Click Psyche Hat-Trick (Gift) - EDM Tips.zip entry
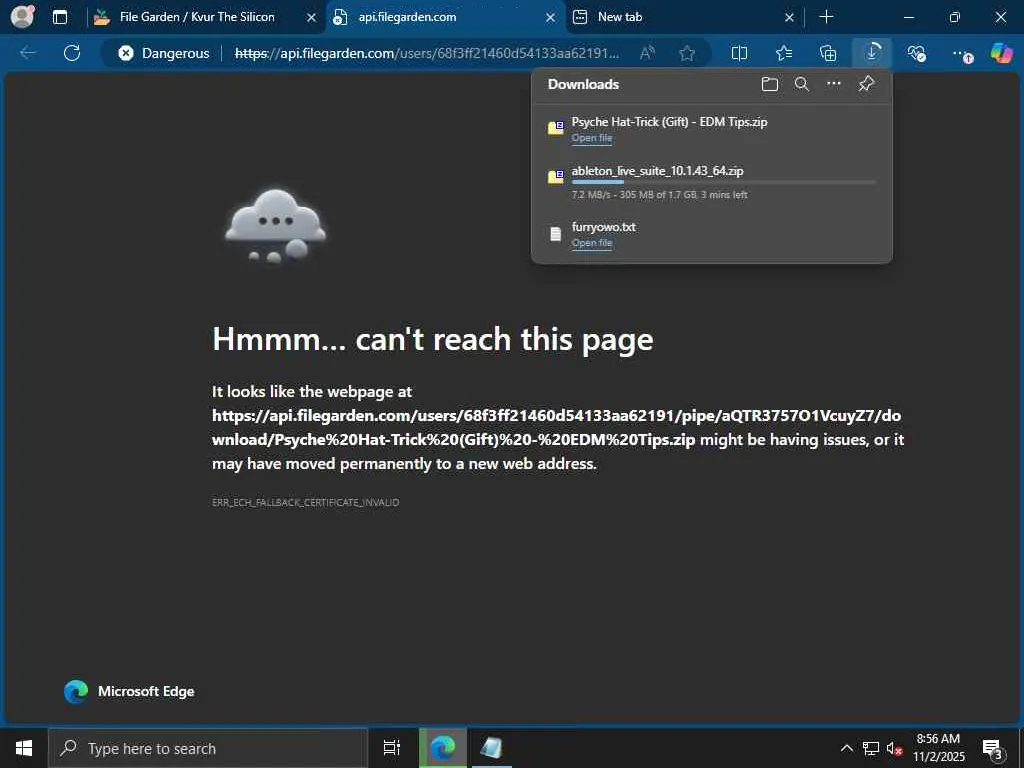Screen dimensions: 1024x768 (712, 129)
